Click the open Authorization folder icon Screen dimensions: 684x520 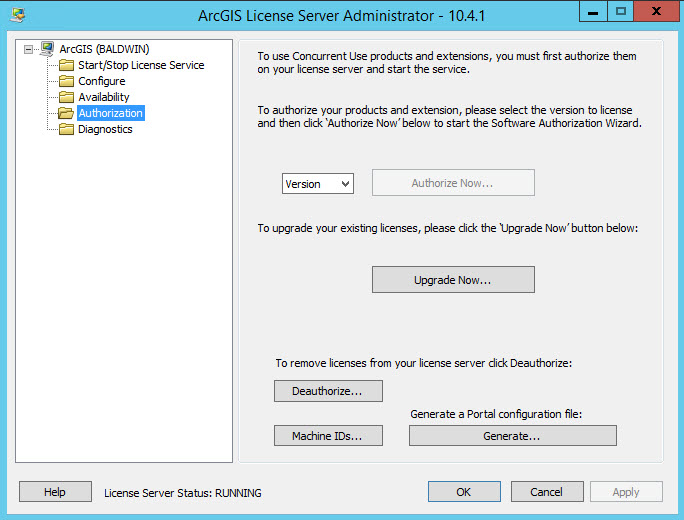pyautogui.click(x=67, y=113)
